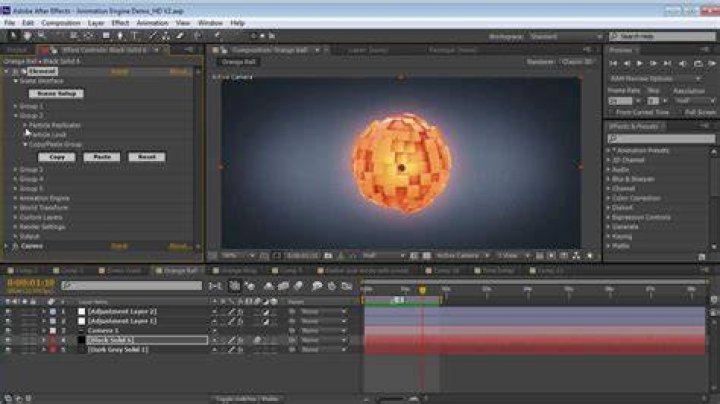
Task: Open the Graph Editor in timeline
Action: [x=347, y=286]
